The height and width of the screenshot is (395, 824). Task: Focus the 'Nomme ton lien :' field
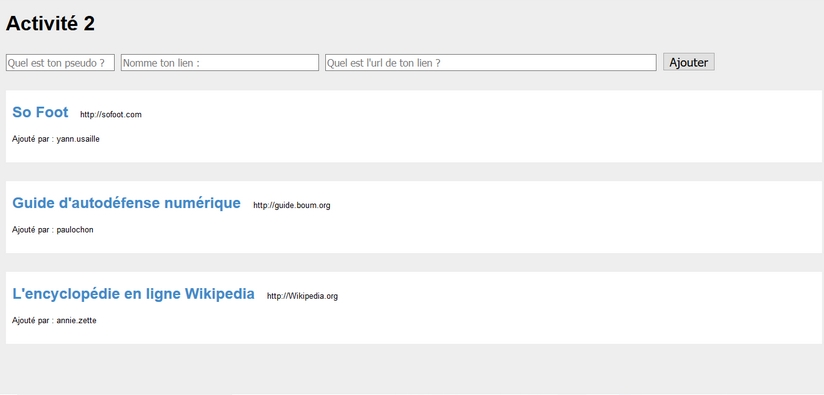point(220,63)
